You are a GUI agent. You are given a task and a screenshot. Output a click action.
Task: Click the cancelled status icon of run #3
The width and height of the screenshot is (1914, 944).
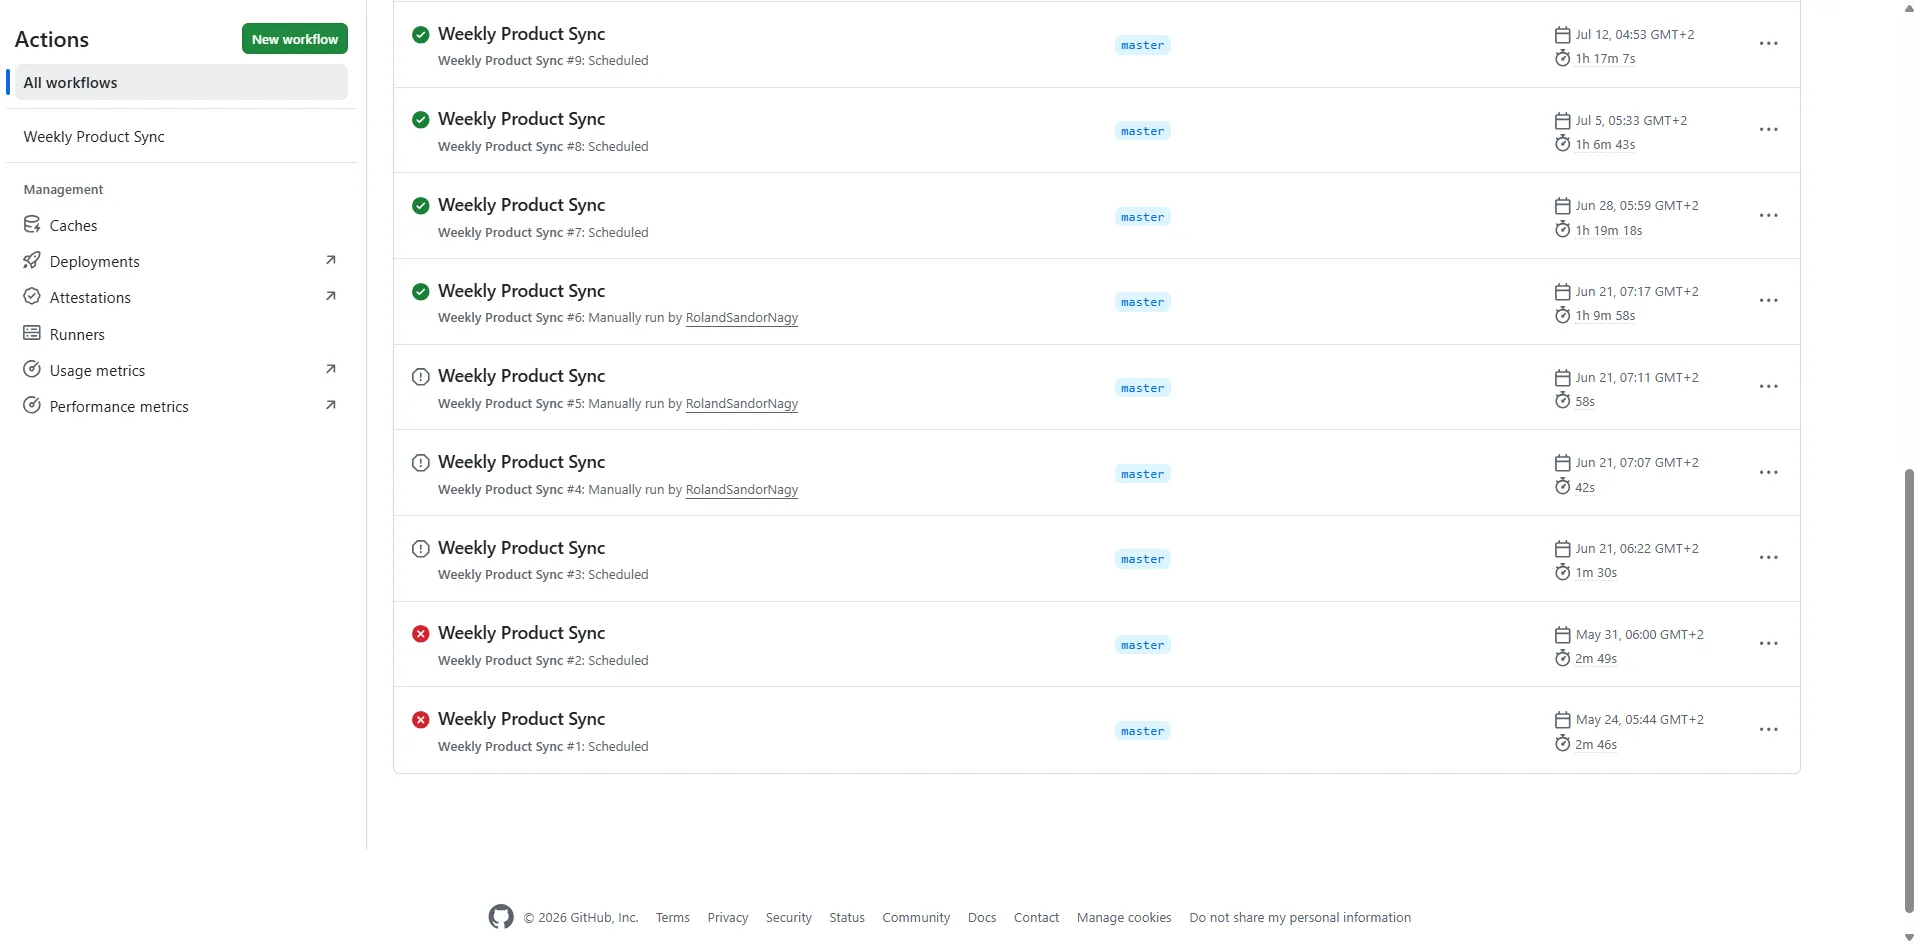tap(421, 549)
